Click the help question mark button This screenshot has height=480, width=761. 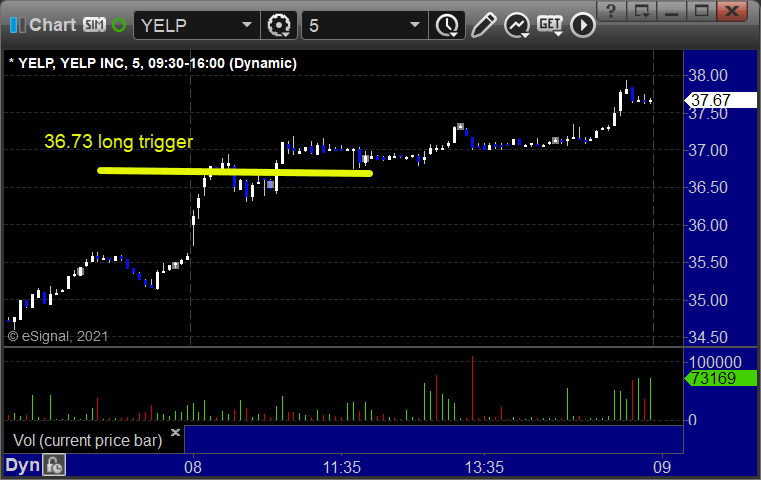611,10
